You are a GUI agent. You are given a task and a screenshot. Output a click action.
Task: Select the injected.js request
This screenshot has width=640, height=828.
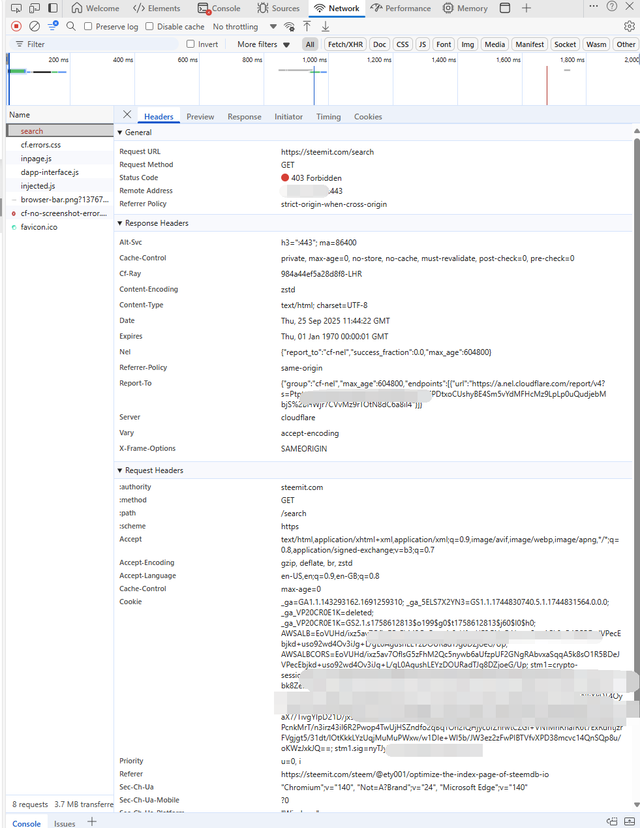click(x=60, y=186)
